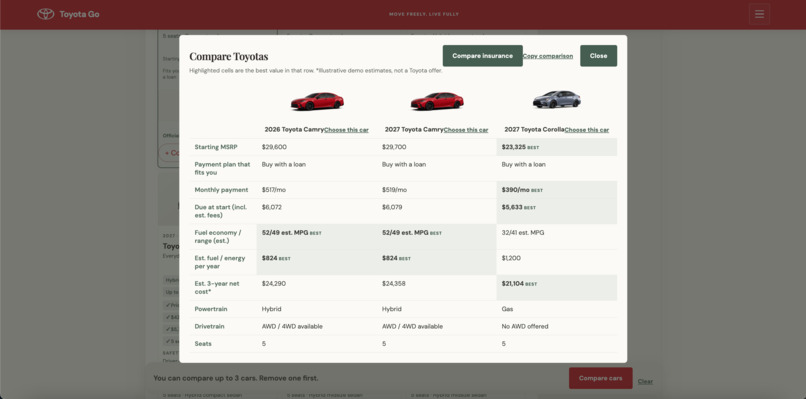Select the $29,700 MSRP cell
The height and width of the screenshot is (399, 806).
pos(436,147)
